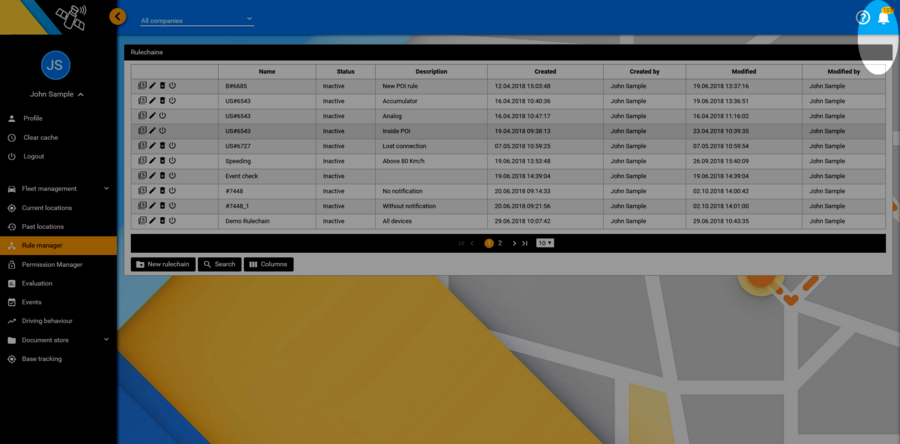Sort table by Name column header
The image size is (900, 444).
(x=267, y=72)
